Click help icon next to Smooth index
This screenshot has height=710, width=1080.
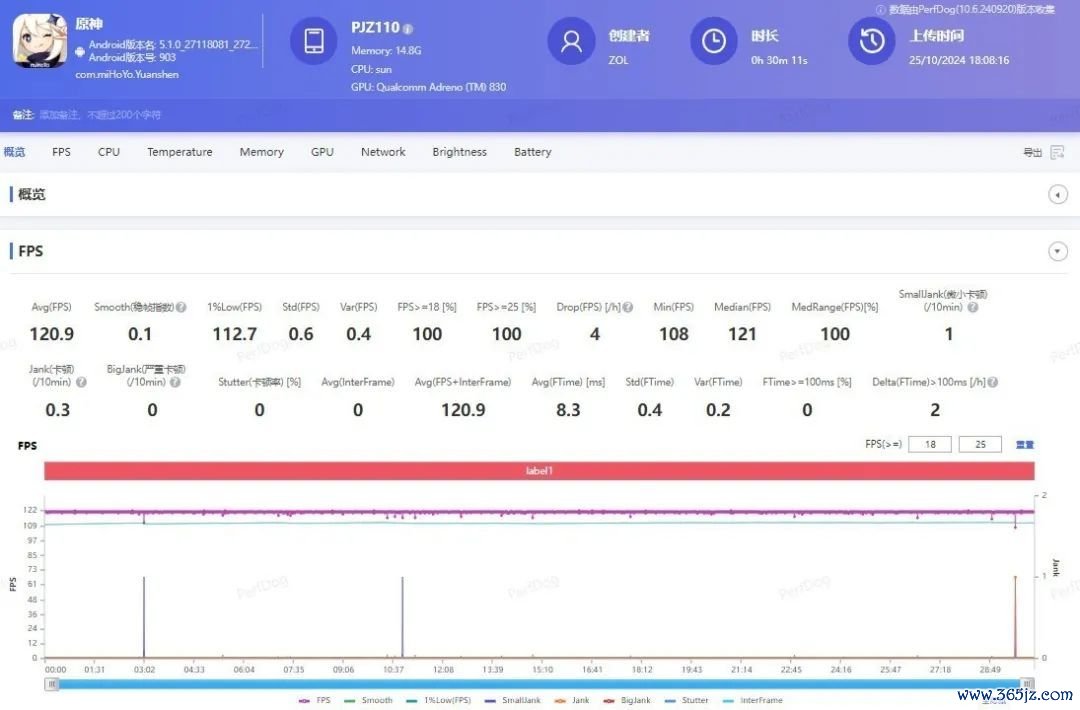181,307
